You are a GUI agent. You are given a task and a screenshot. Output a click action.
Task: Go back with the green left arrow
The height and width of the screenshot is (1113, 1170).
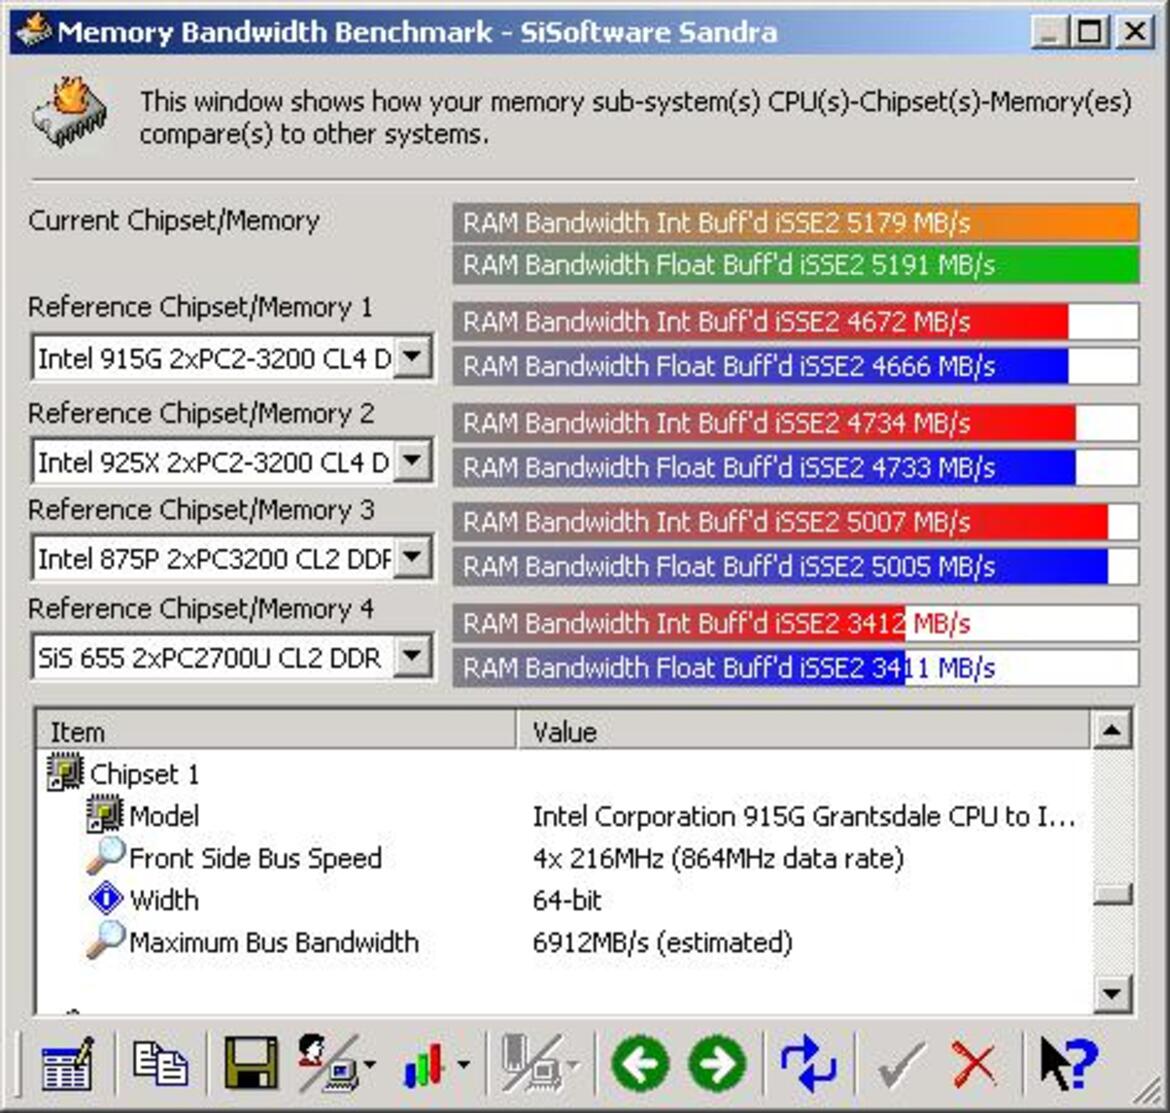coord(640,1064)
